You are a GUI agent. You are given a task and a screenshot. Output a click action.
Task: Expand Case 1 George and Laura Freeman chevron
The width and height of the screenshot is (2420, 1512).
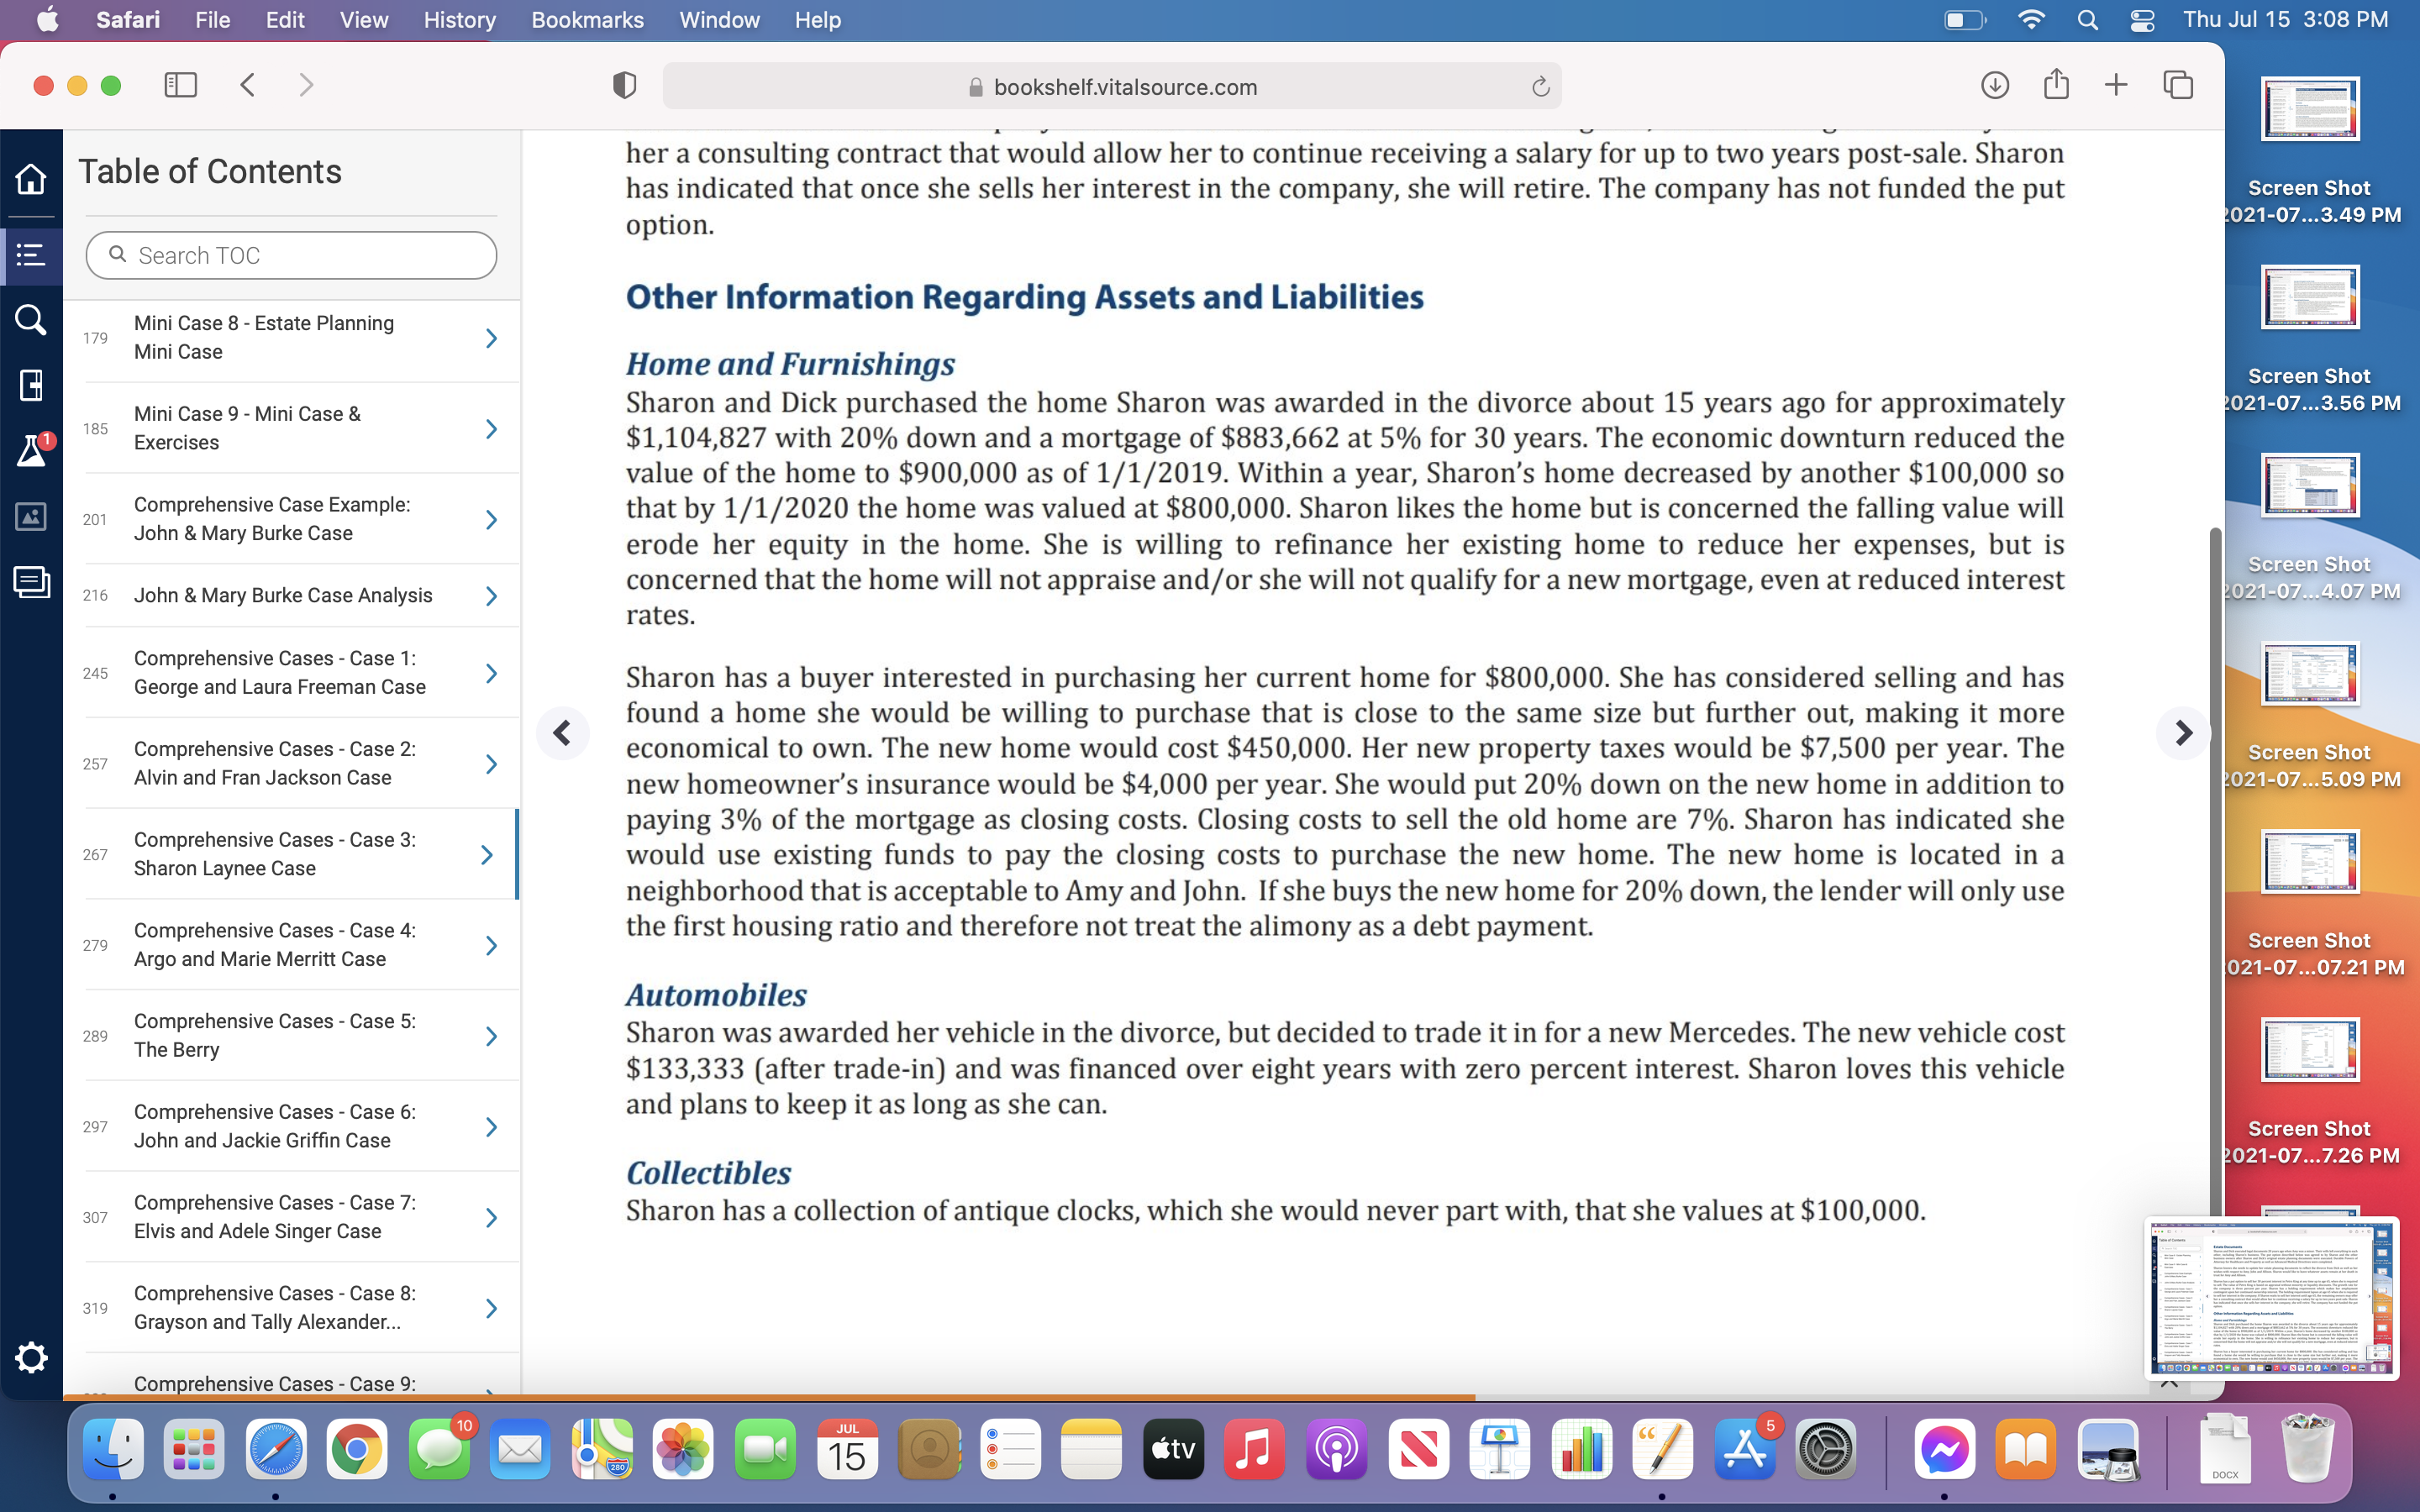(x=491, y=673)
